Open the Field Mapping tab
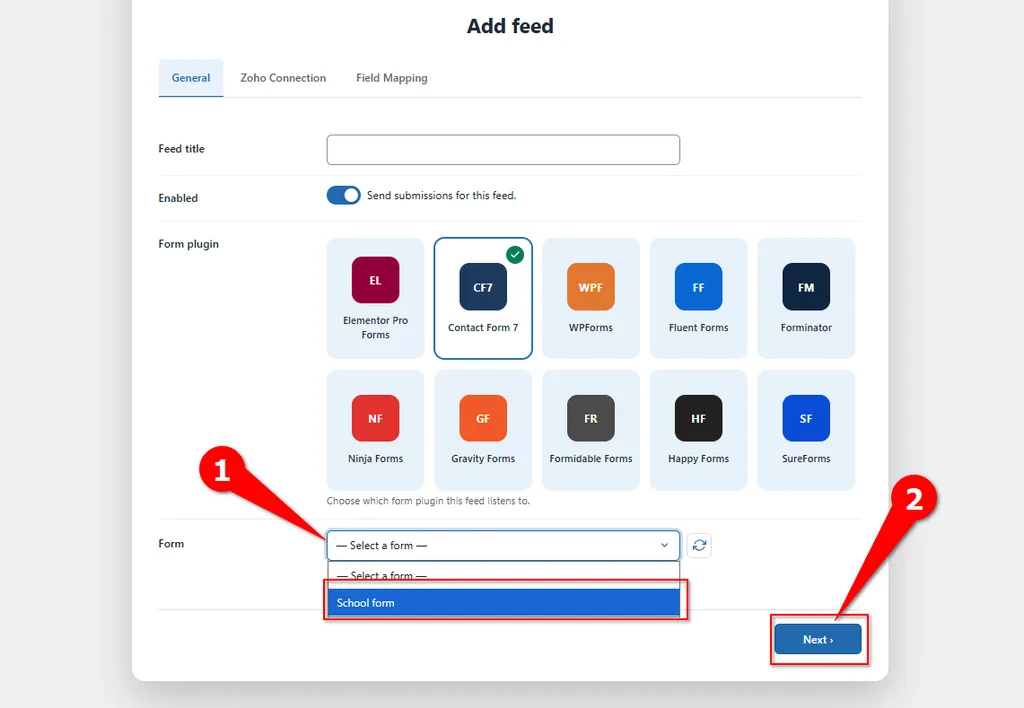The width and height of the screenshot is (1024, 708). point(392,78)
